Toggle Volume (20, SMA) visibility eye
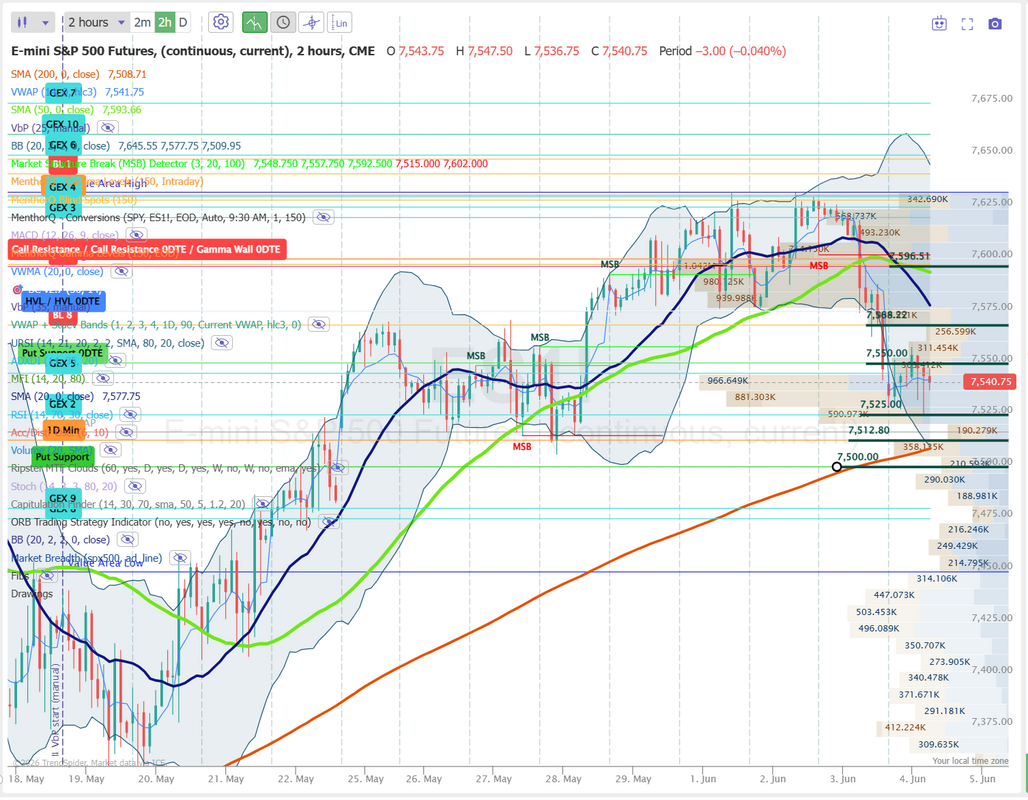 (110, 450)
